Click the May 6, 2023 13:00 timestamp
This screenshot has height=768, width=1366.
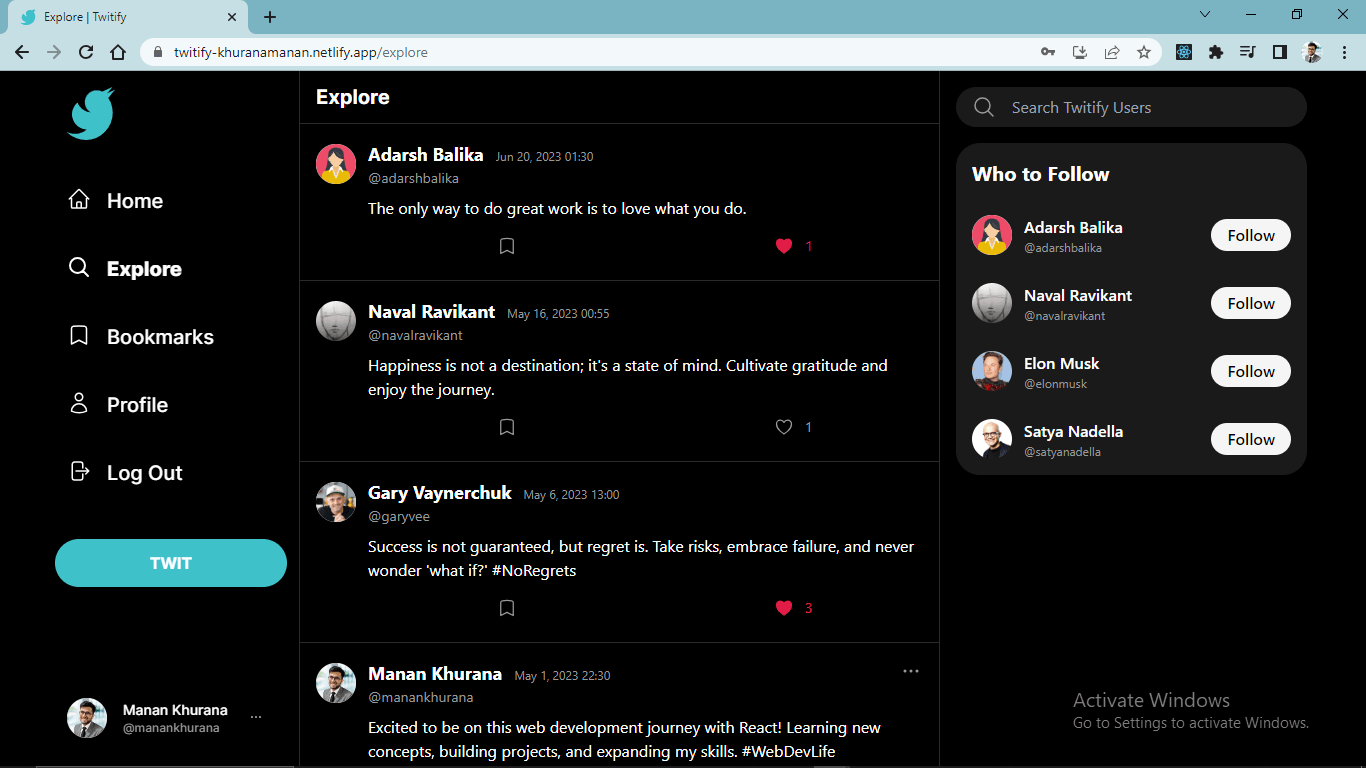pyautogui.click(x=572, y=495)
